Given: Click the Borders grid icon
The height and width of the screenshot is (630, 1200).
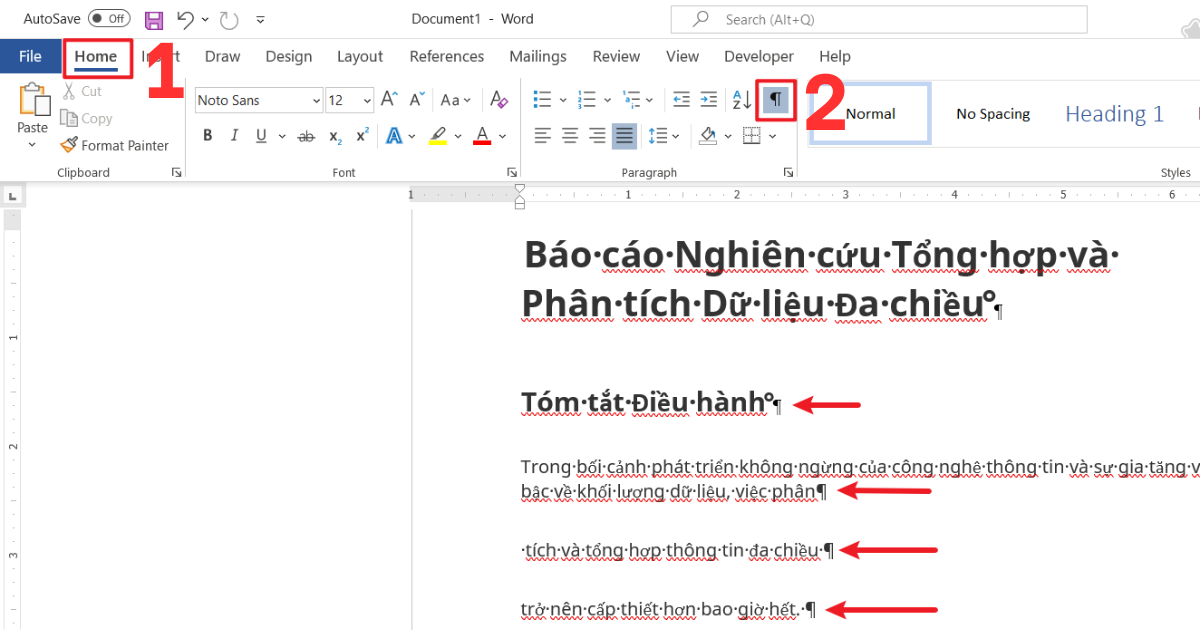Looking at the screenshot, I should (752, 135).
